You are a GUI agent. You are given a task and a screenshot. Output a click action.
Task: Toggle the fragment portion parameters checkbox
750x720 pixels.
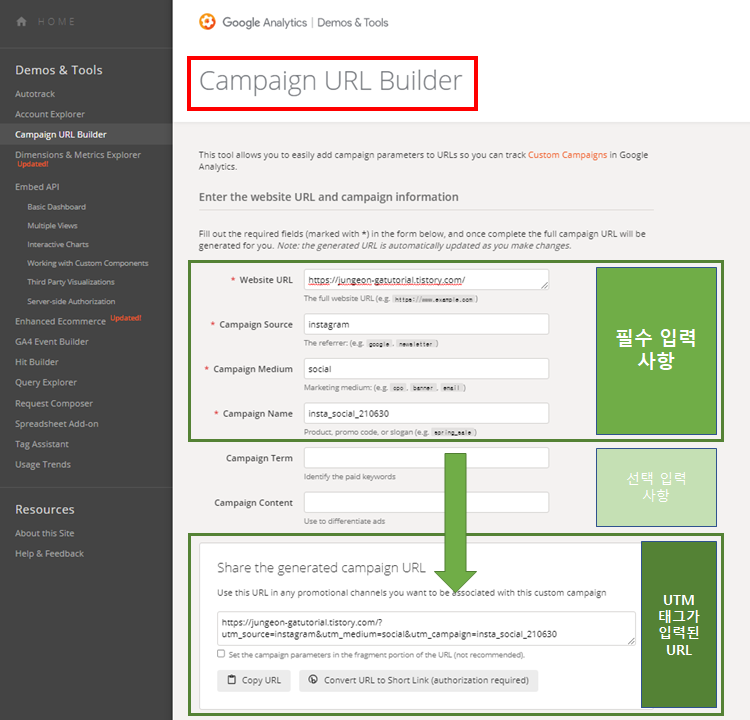(x=221, y=654)
